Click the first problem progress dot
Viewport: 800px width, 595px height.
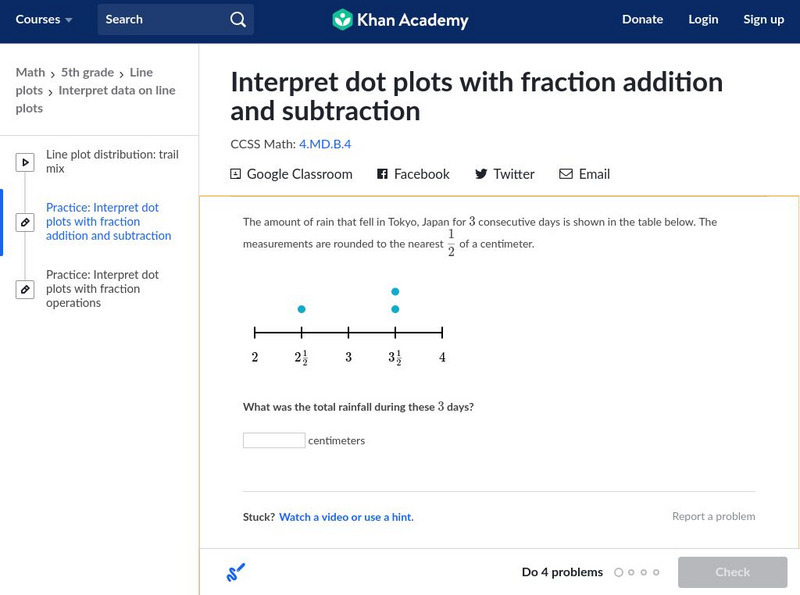pos(619,573)
